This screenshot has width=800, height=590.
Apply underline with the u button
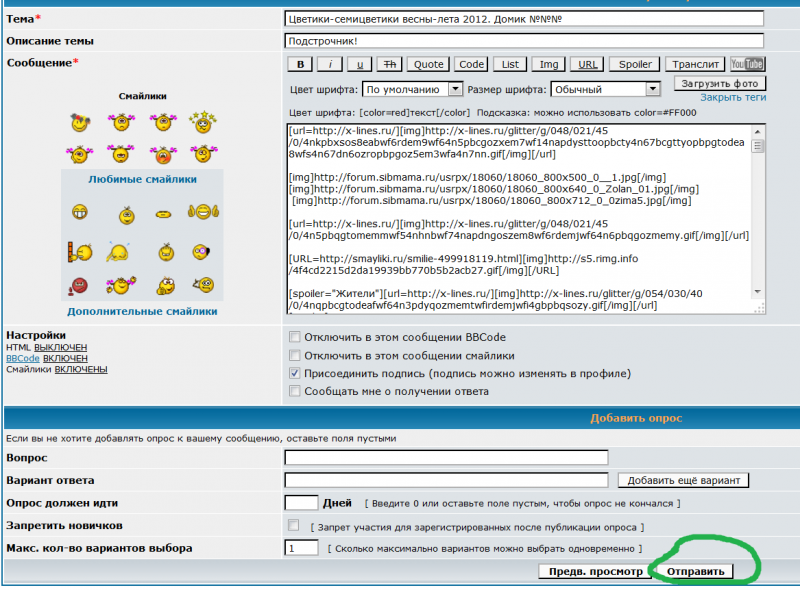point(360,64)
